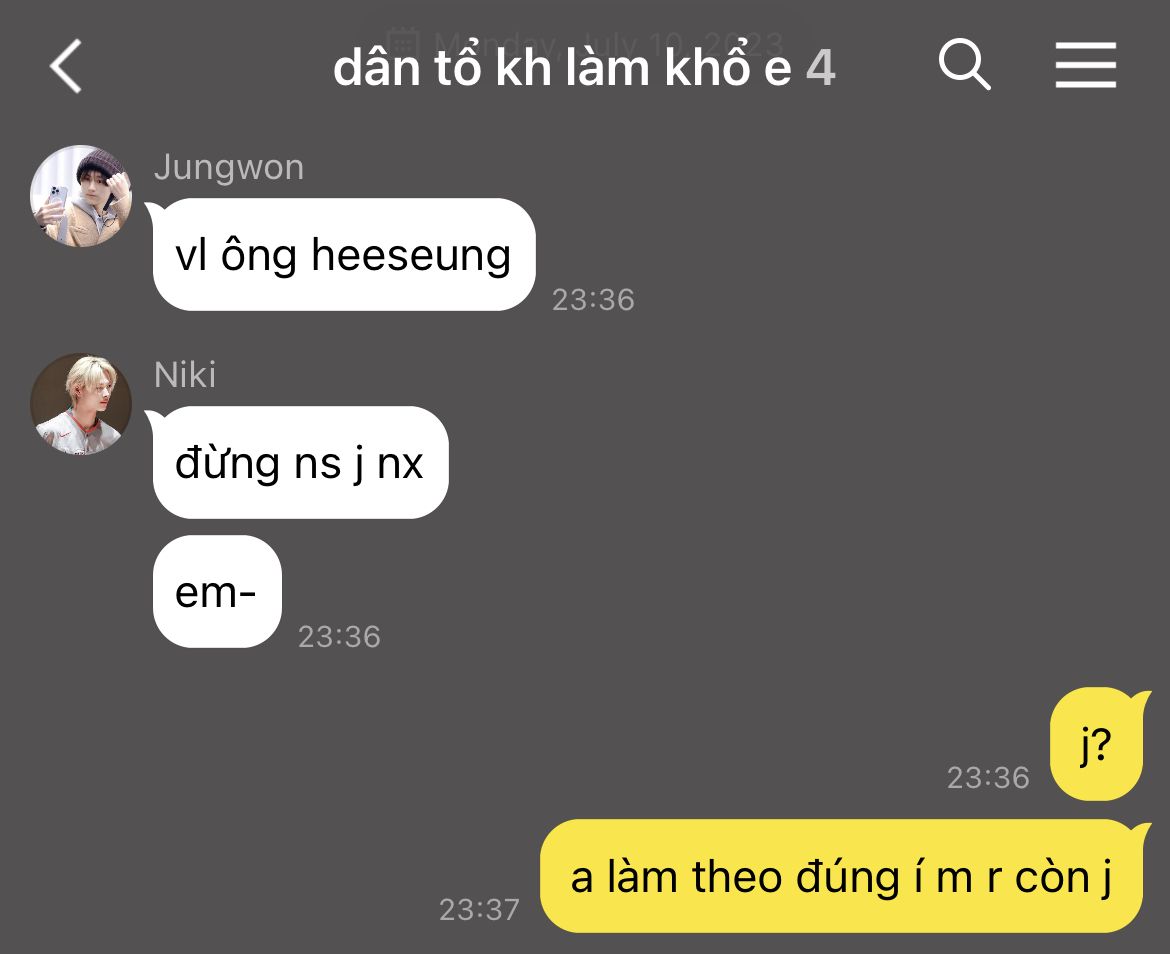Select Niki's em- message bubble

(x=216, y=591)
